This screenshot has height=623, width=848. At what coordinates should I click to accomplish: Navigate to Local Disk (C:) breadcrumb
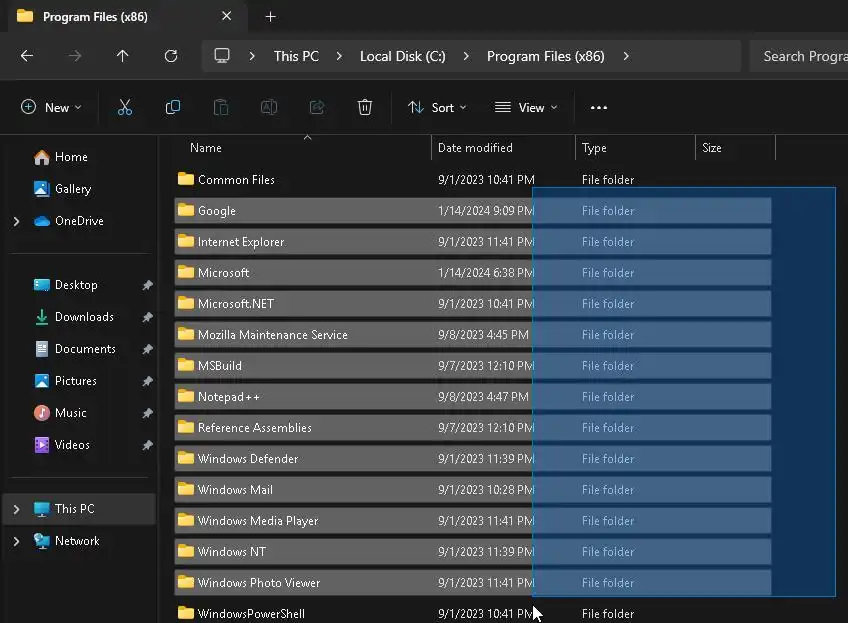[x=403, y=56]
